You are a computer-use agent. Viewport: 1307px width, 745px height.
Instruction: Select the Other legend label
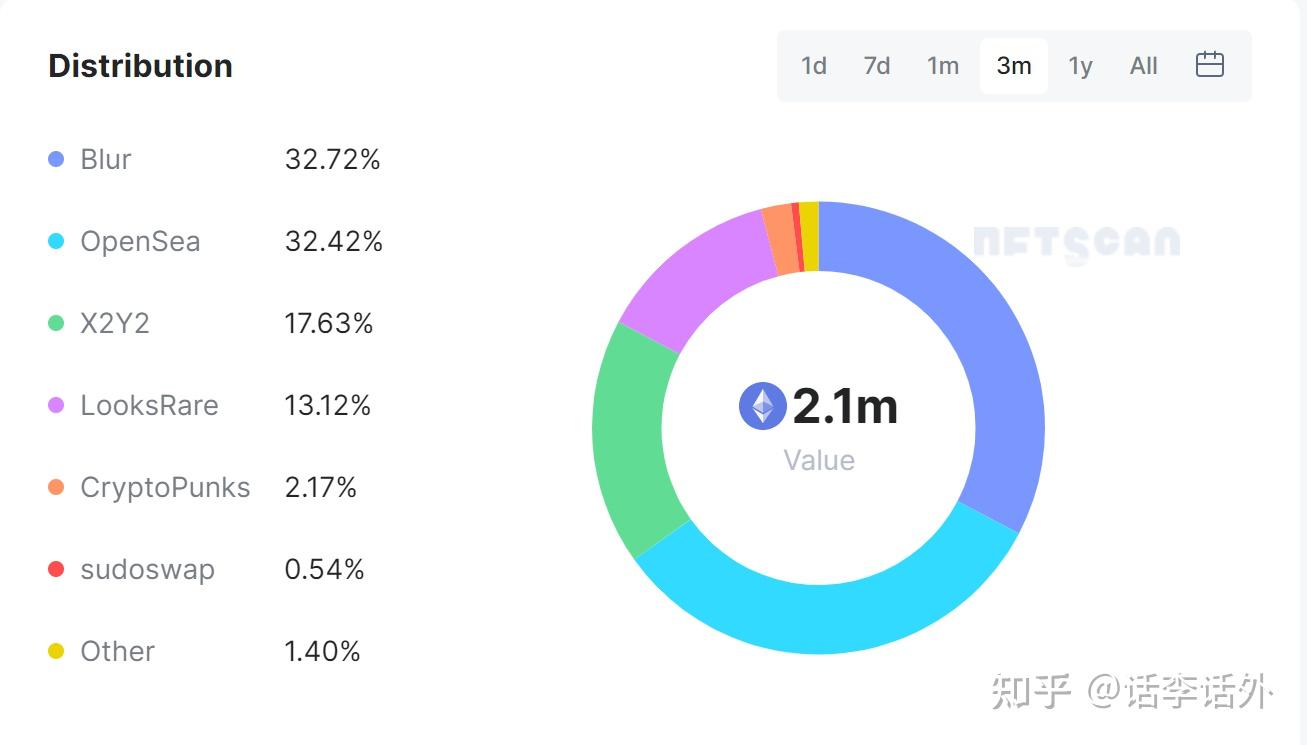[x=118, y=651]
